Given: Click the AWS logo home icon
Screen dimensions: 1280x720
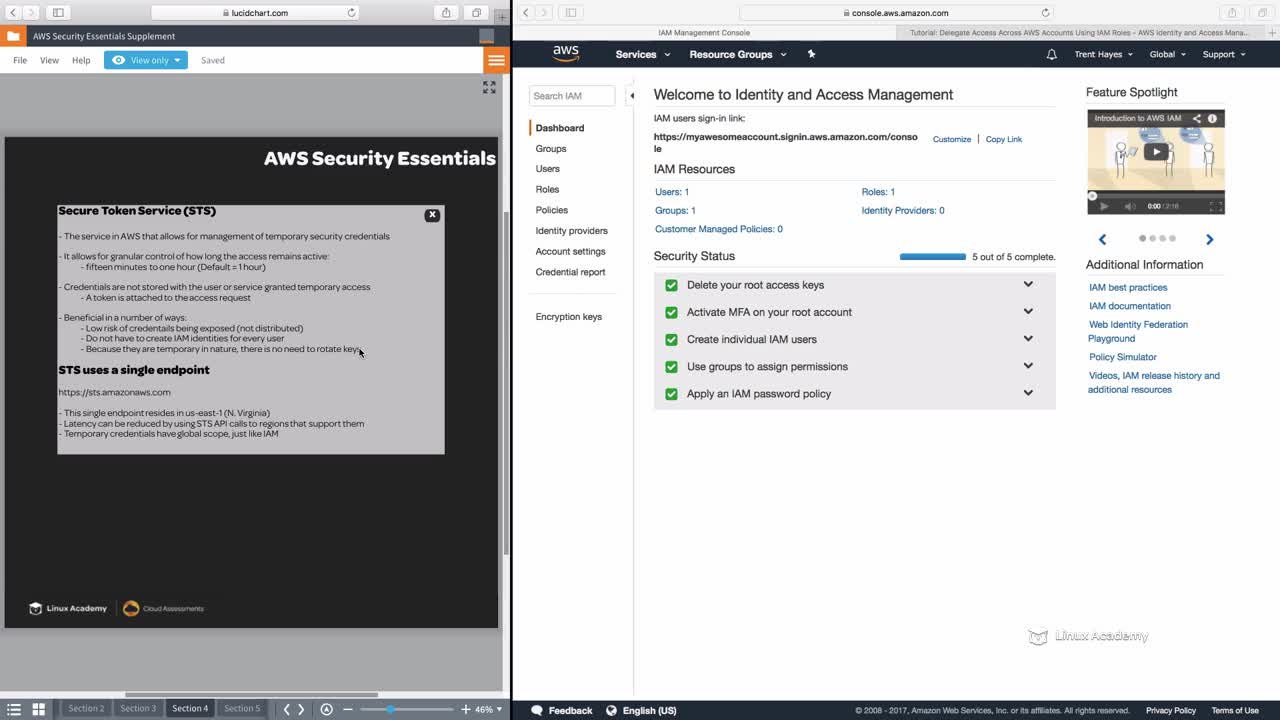Looking at the screenshot, I should (565, 54).
